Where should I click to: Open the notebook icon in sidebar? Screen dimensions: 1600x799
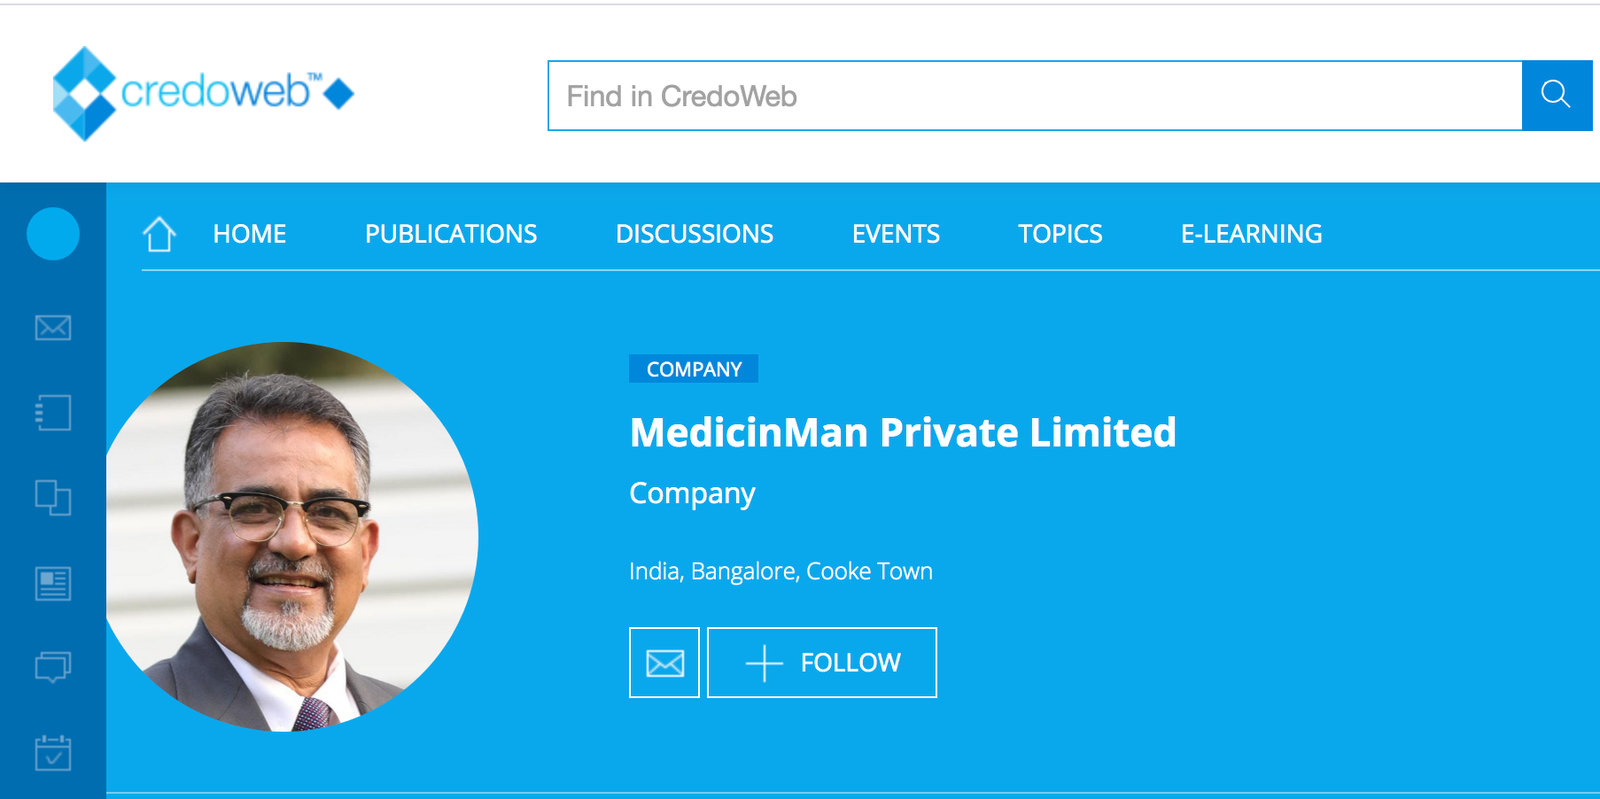click(53, 413)
